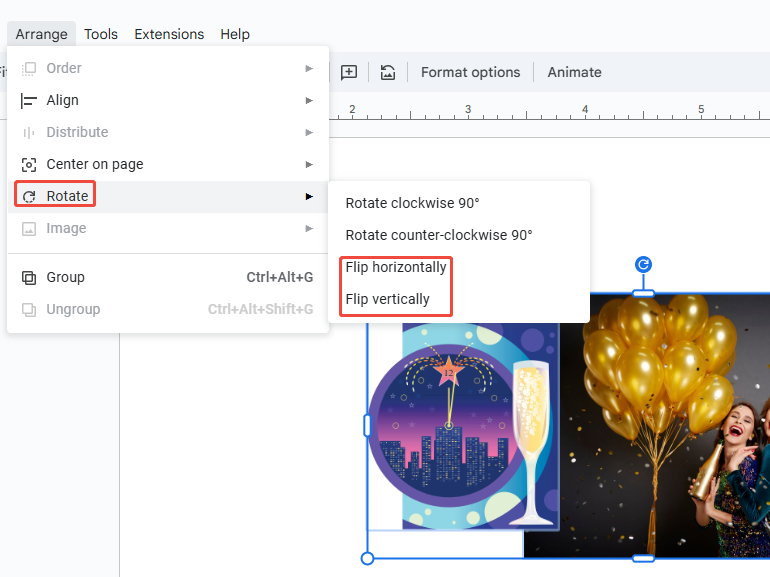The width and height of the screenshot is (770, 577).
Task: Expand the Align submenu arrow
Action: [x=309, y=100]
